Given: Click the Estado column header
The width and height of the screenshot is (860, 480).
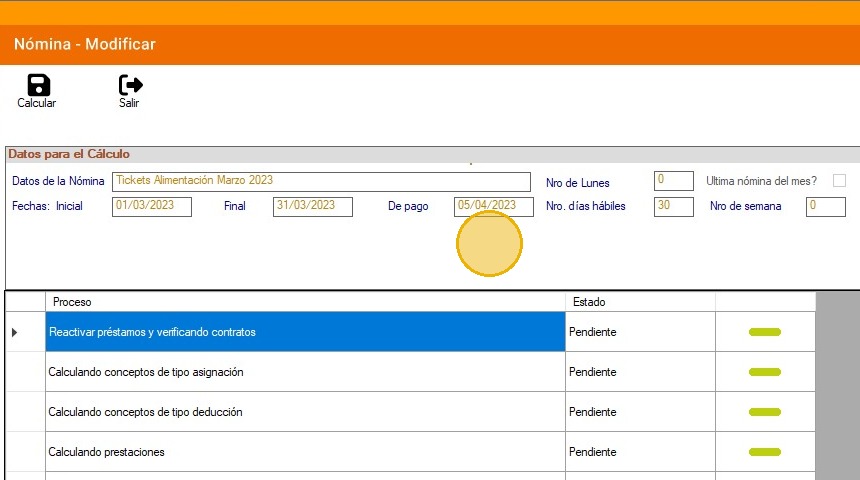Looking at the screenshot, I should click(640, 301).
